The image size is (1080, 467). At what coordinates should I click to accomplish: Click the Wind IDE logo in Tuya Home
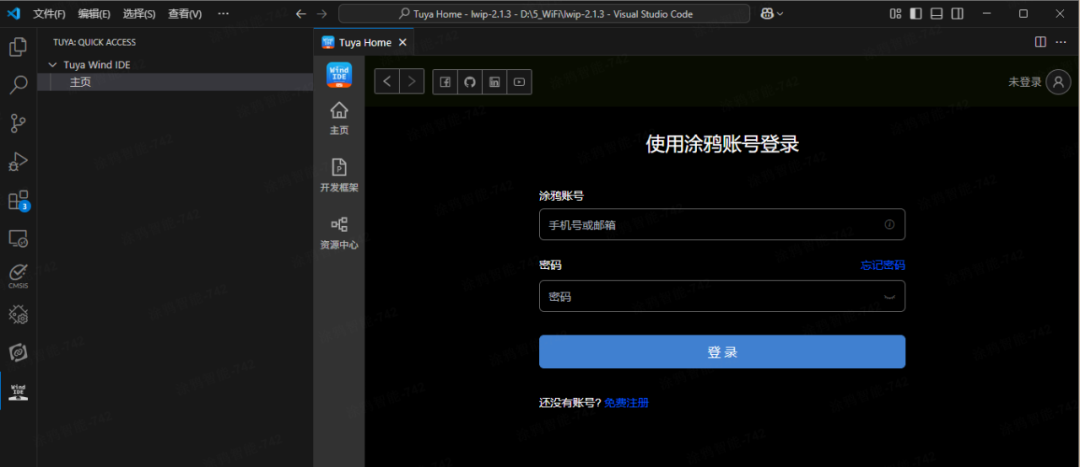pos(339,74)
